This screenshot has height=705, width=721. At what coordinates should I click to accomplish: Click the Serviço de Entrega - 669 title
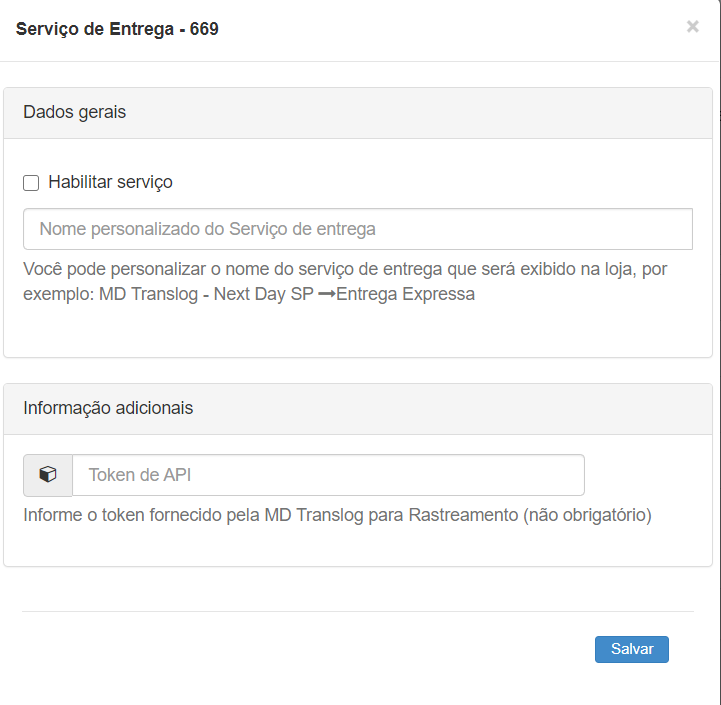coord(117,29)
